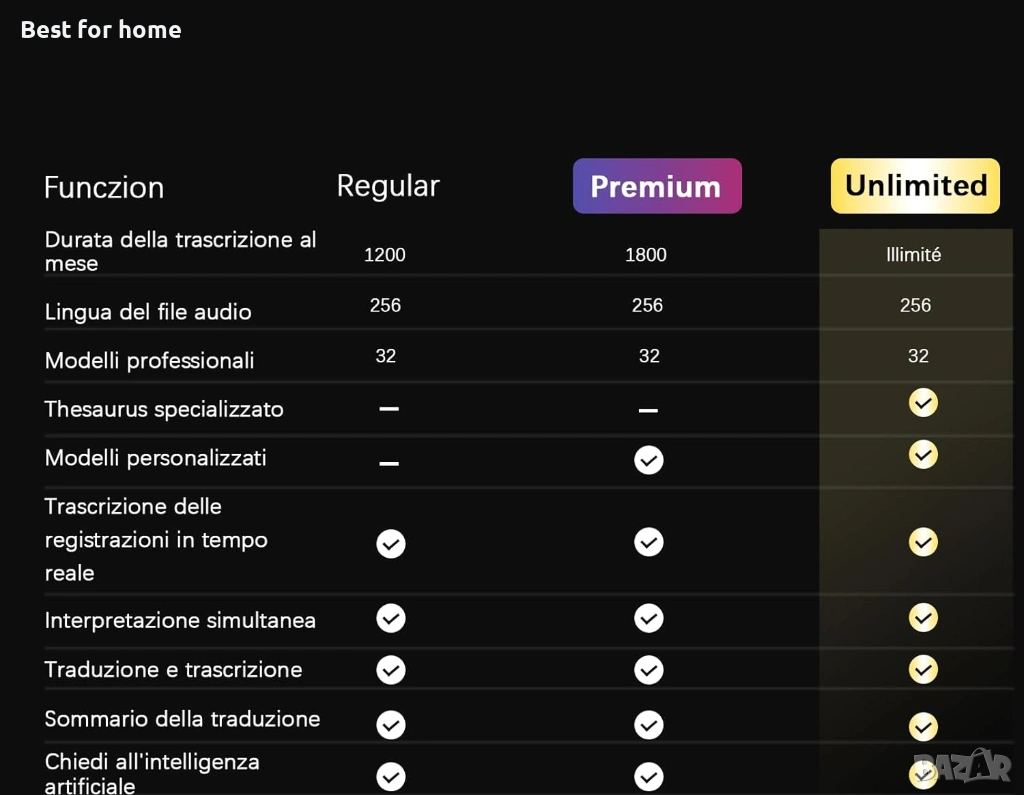Select the Unlimited plan badge
Image resolution: width=1024 pixels, height=795 pixels.
click(x=915, y=186)
